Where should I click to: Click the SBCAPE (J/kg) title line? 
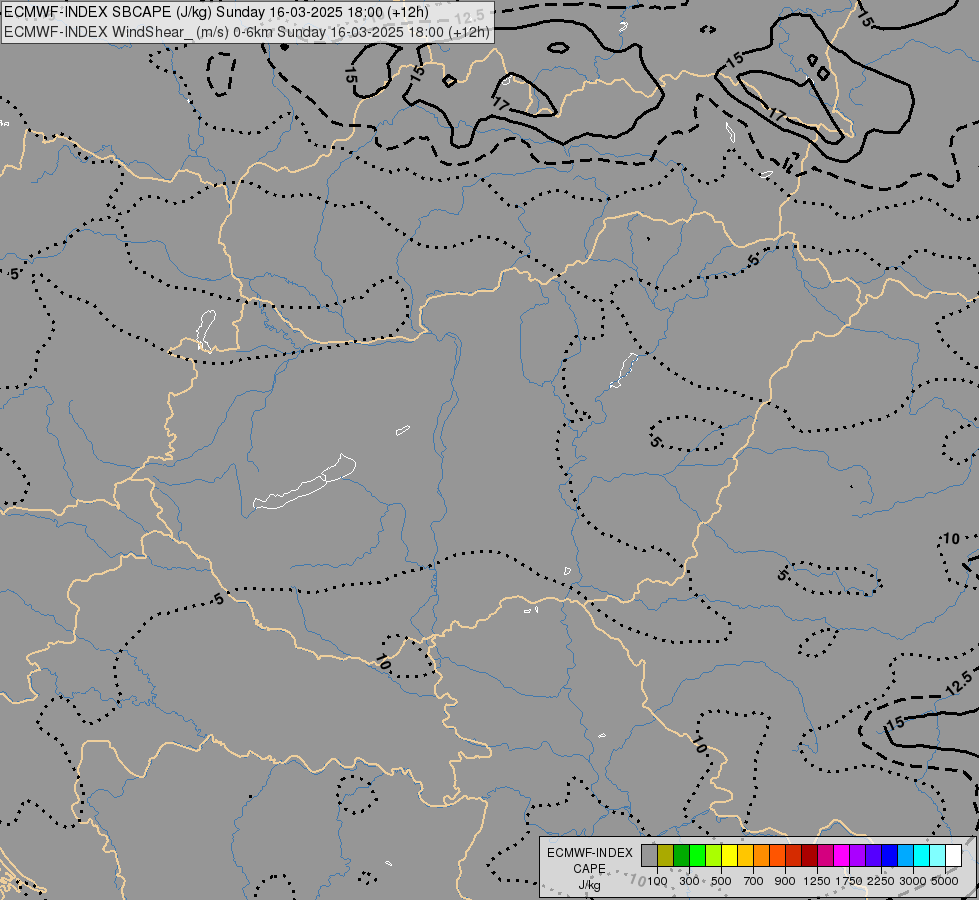[217, 13]
